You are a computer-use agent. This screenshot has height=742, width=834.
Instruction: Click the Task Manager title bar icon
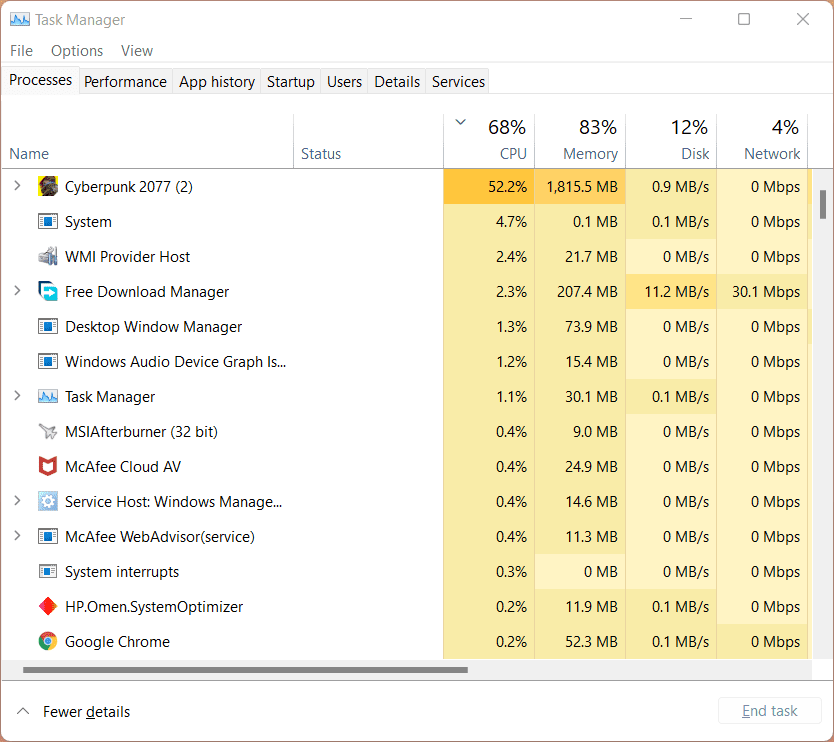coord(20,20)
